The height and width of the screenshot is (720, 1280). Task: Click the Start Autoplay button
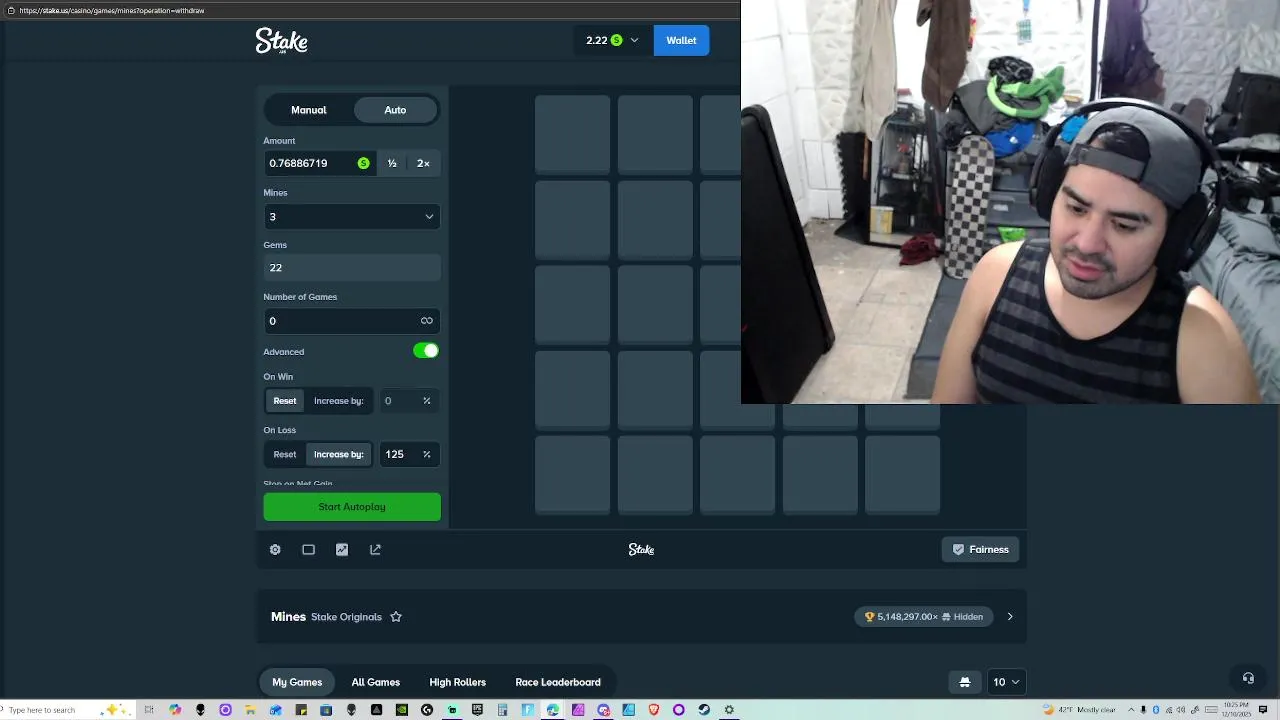tap(352, 507)
